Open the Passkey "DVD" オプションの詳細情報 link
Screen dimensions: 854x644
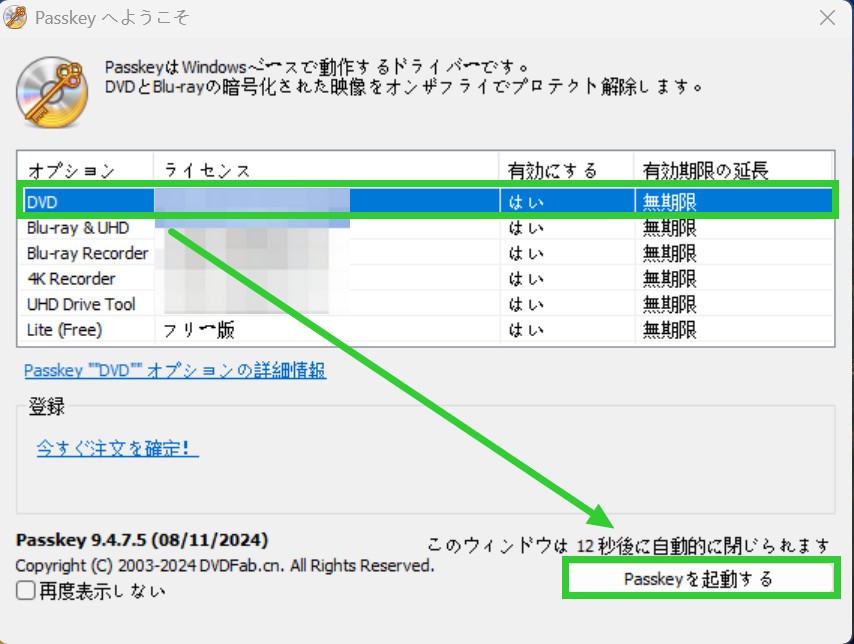175,370
